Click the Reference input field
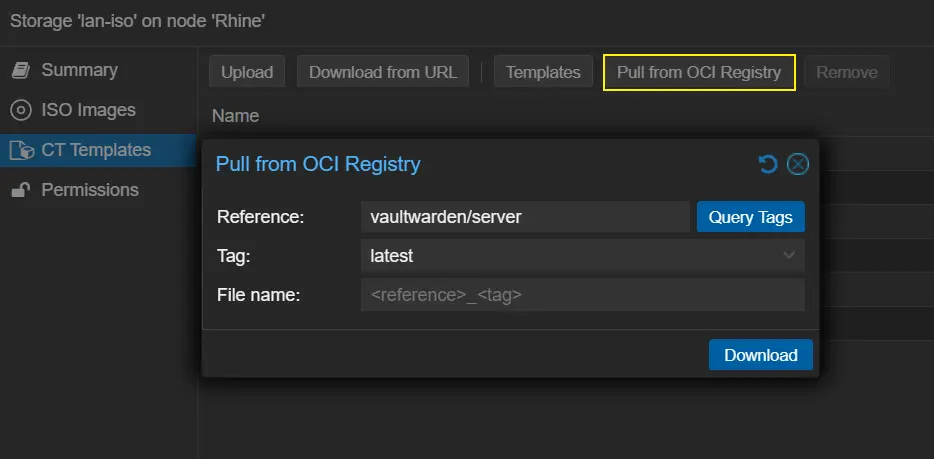 click(x=525, y=217)
